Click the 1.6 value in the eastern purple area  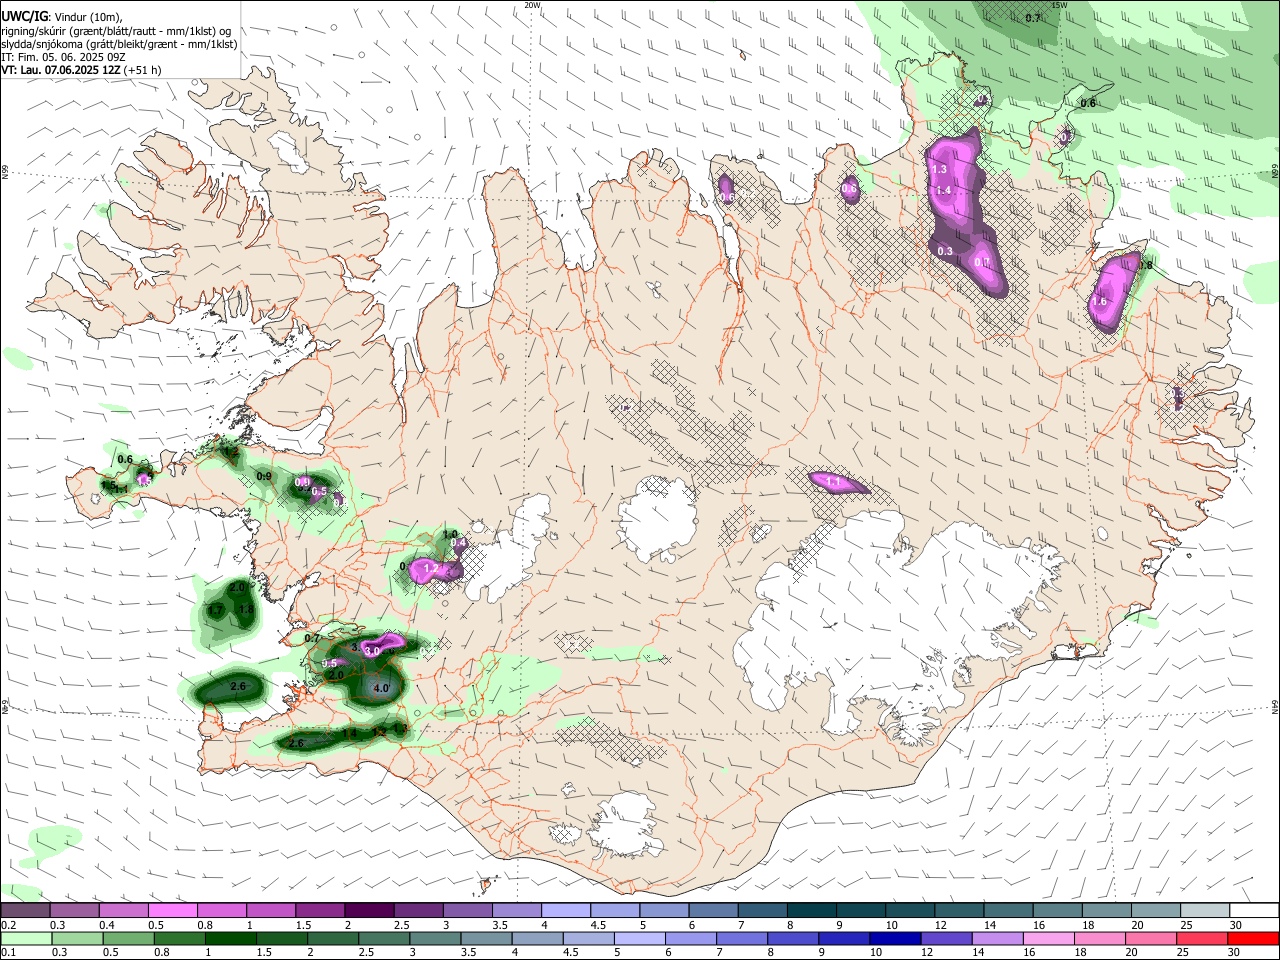tap(1100, 301)
